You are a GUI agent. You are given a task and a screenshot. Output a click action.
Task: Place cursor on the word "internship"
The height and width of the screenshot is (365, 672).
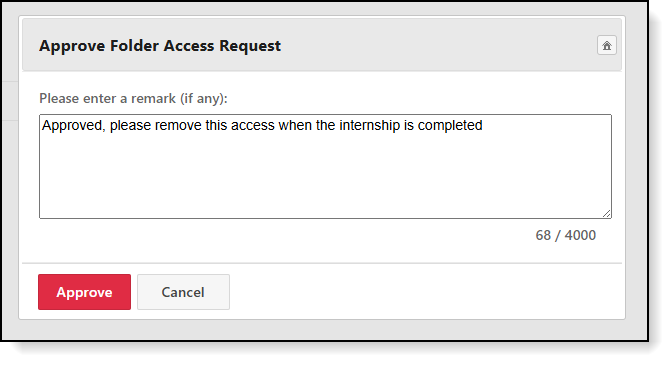pyautogui.click(x=369, y=126)
